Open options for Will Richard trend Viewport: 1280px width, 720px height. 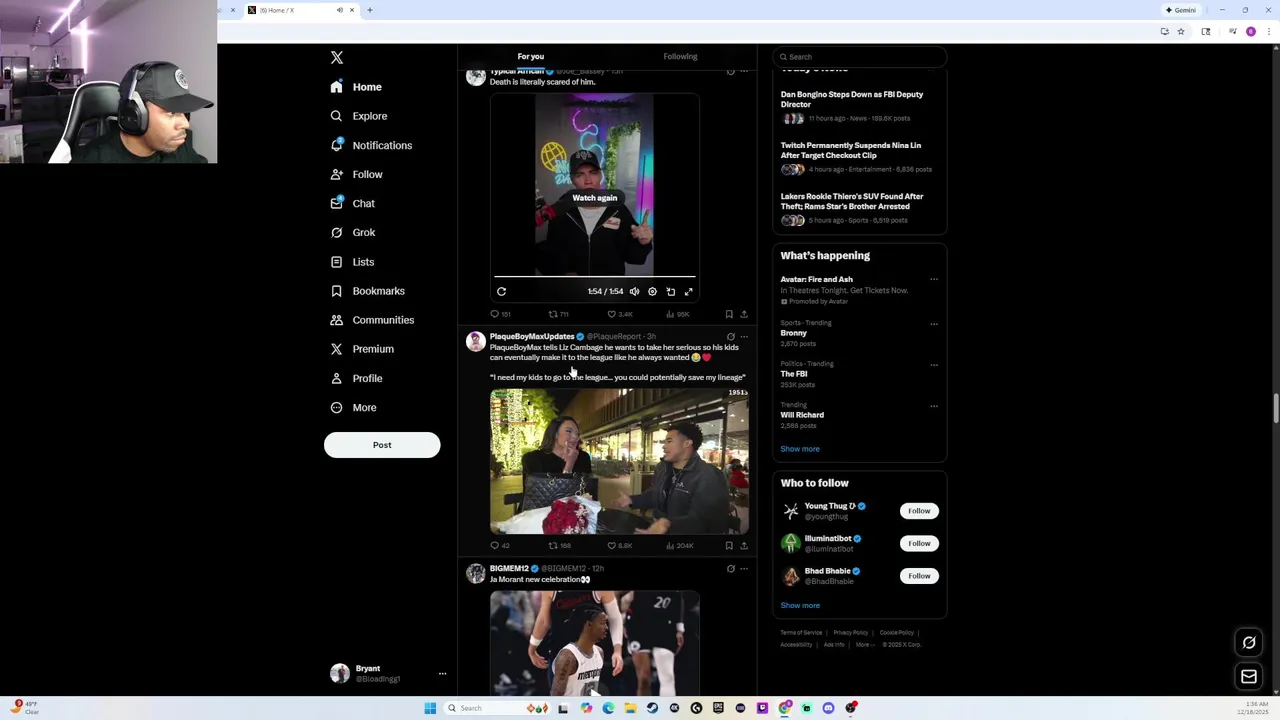pyautogui.click(x=934, y=406)
